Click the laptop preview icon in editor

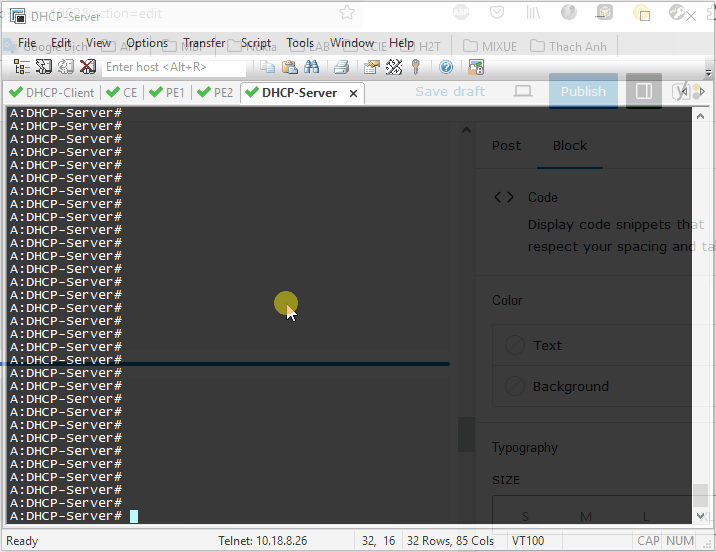click(x=522, y=91)
